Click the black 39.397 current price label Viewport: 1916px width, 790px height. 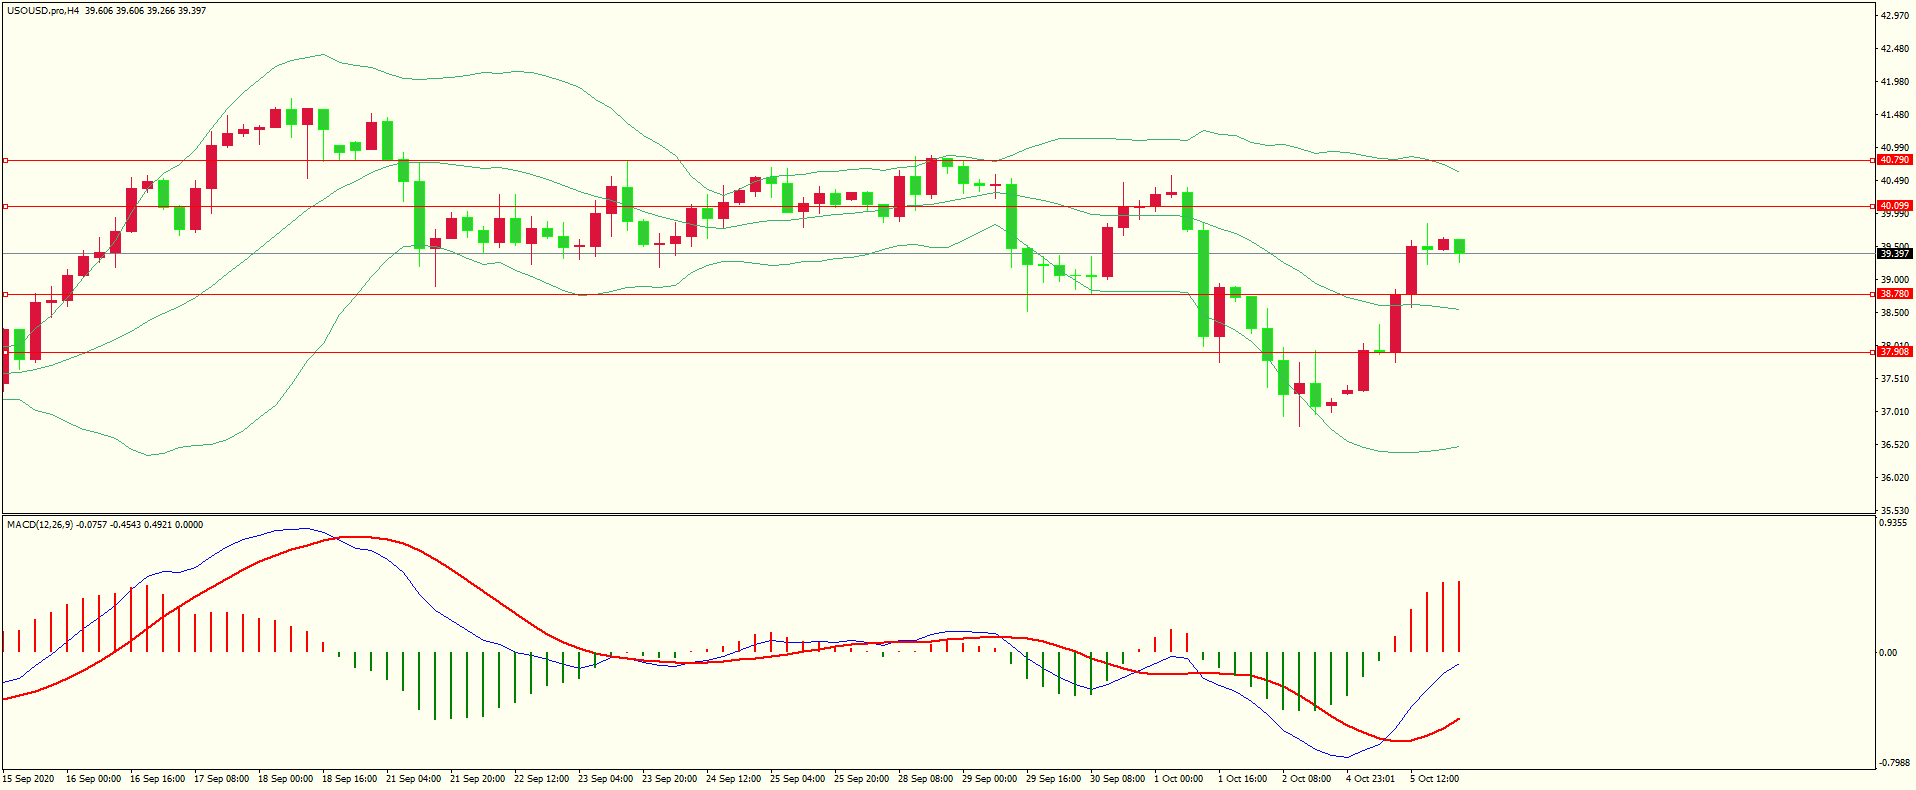(1894, 254)
